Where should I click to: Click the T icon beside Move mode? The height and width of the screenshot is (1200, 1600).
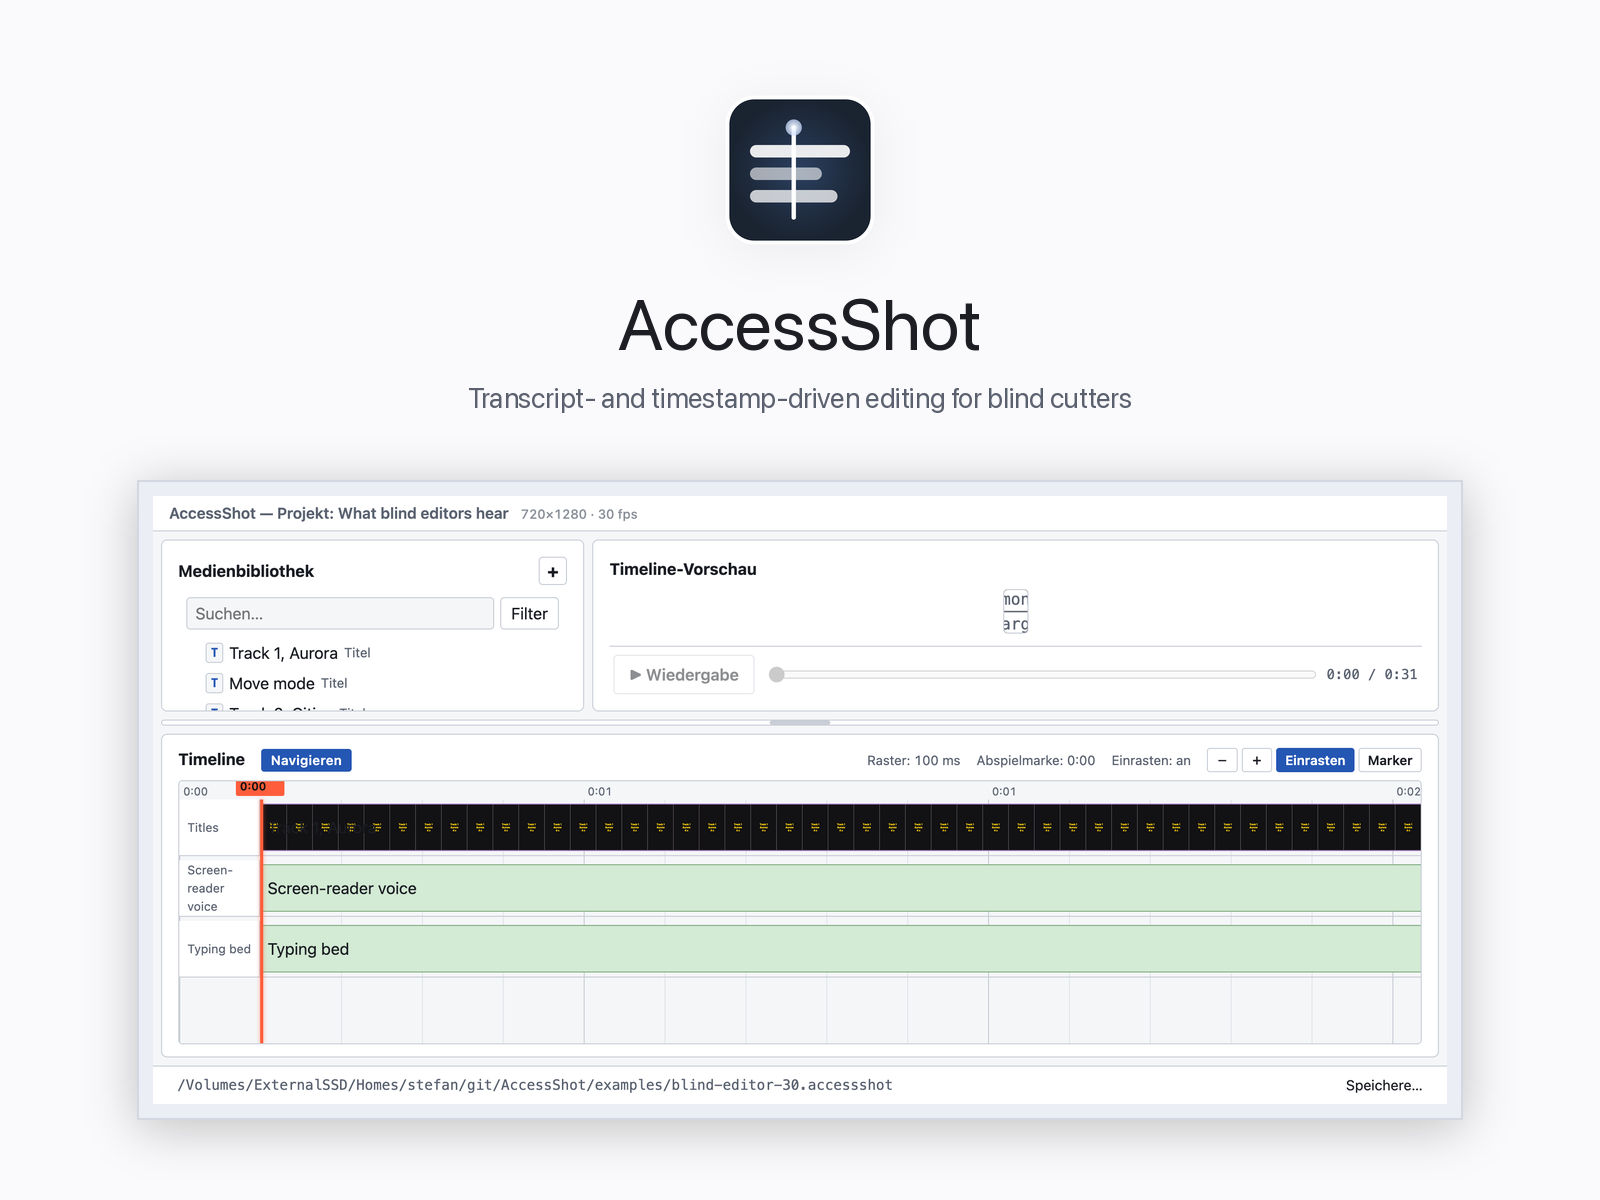tap(214, 683)
